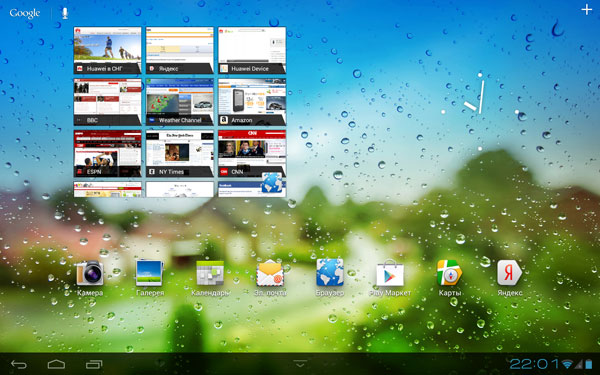
Task: Open the Weather Channel bookmark thumbnail
Action: 179,102
